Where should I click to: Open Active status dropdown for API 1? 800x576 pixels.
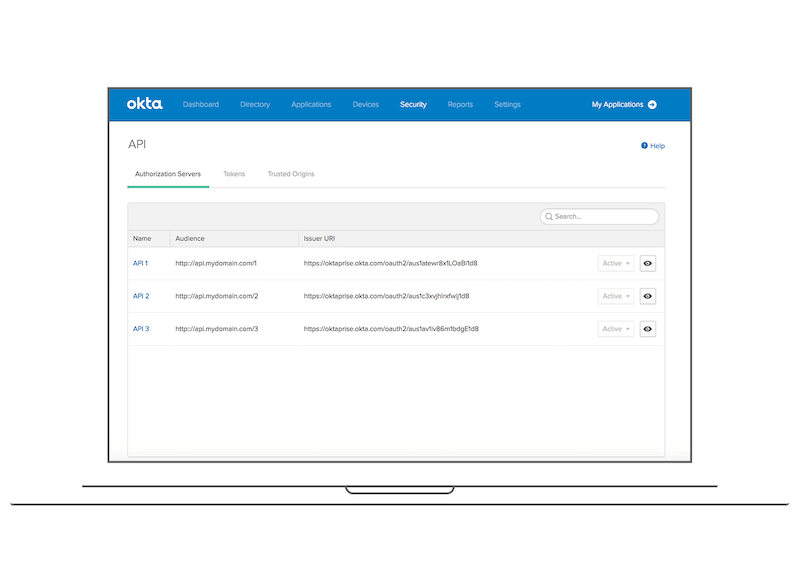click(x=615, y=264)
